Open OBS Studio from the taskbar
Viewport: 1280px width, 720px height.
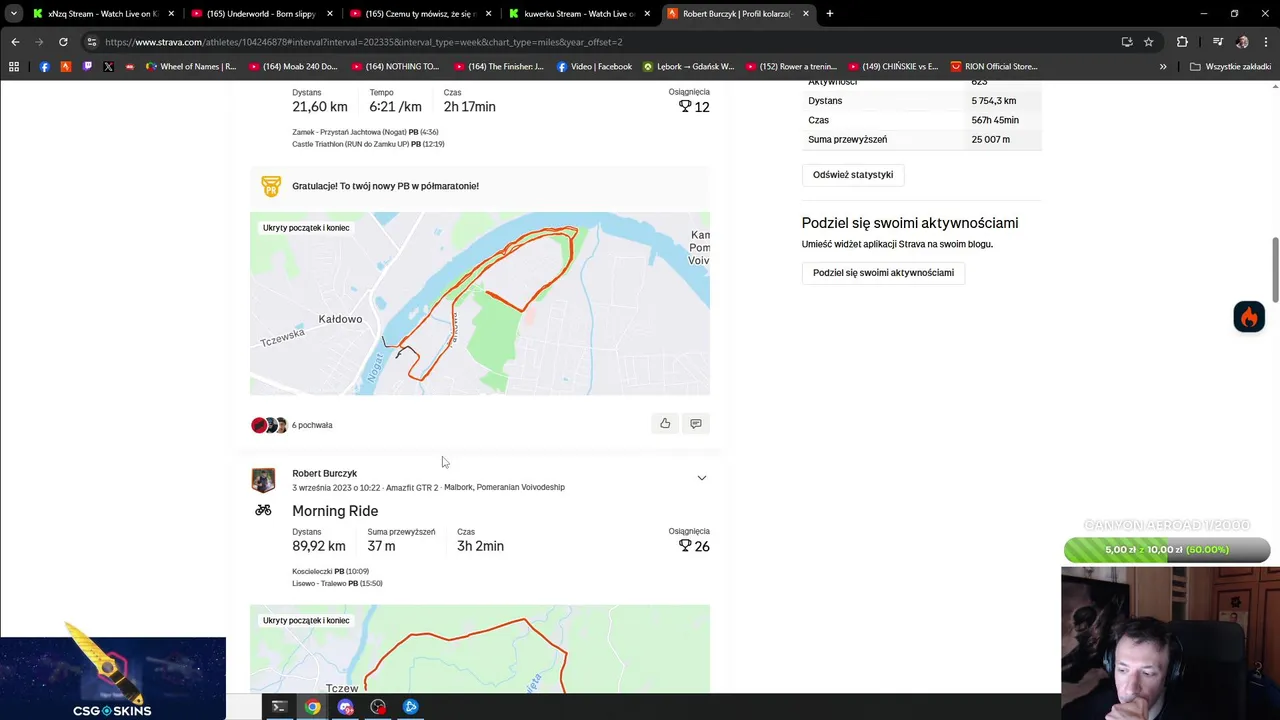(378, 707)
